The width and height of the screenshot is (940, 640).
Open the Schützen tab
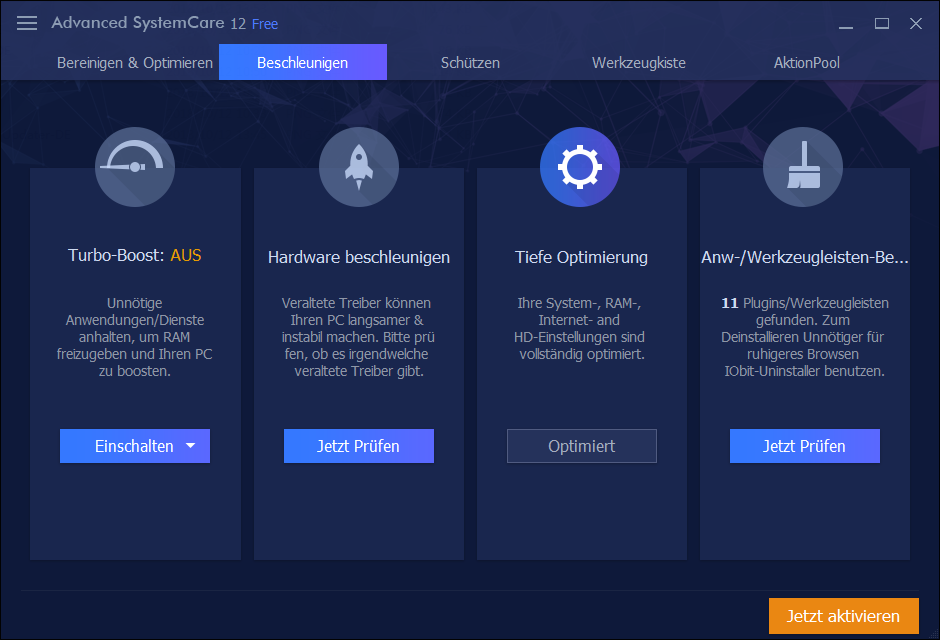pos(471,63)
